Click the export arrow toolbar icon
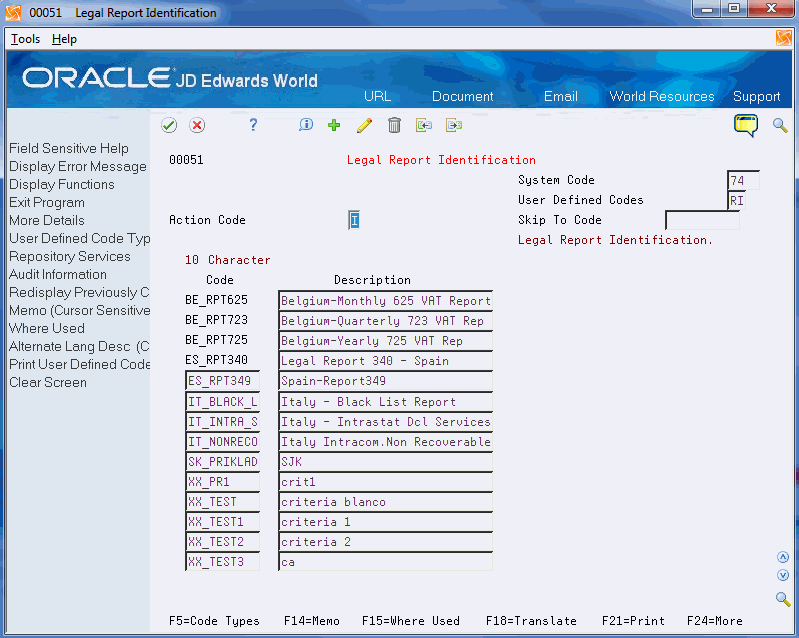The image size is (799, 638). pos(454,125)
